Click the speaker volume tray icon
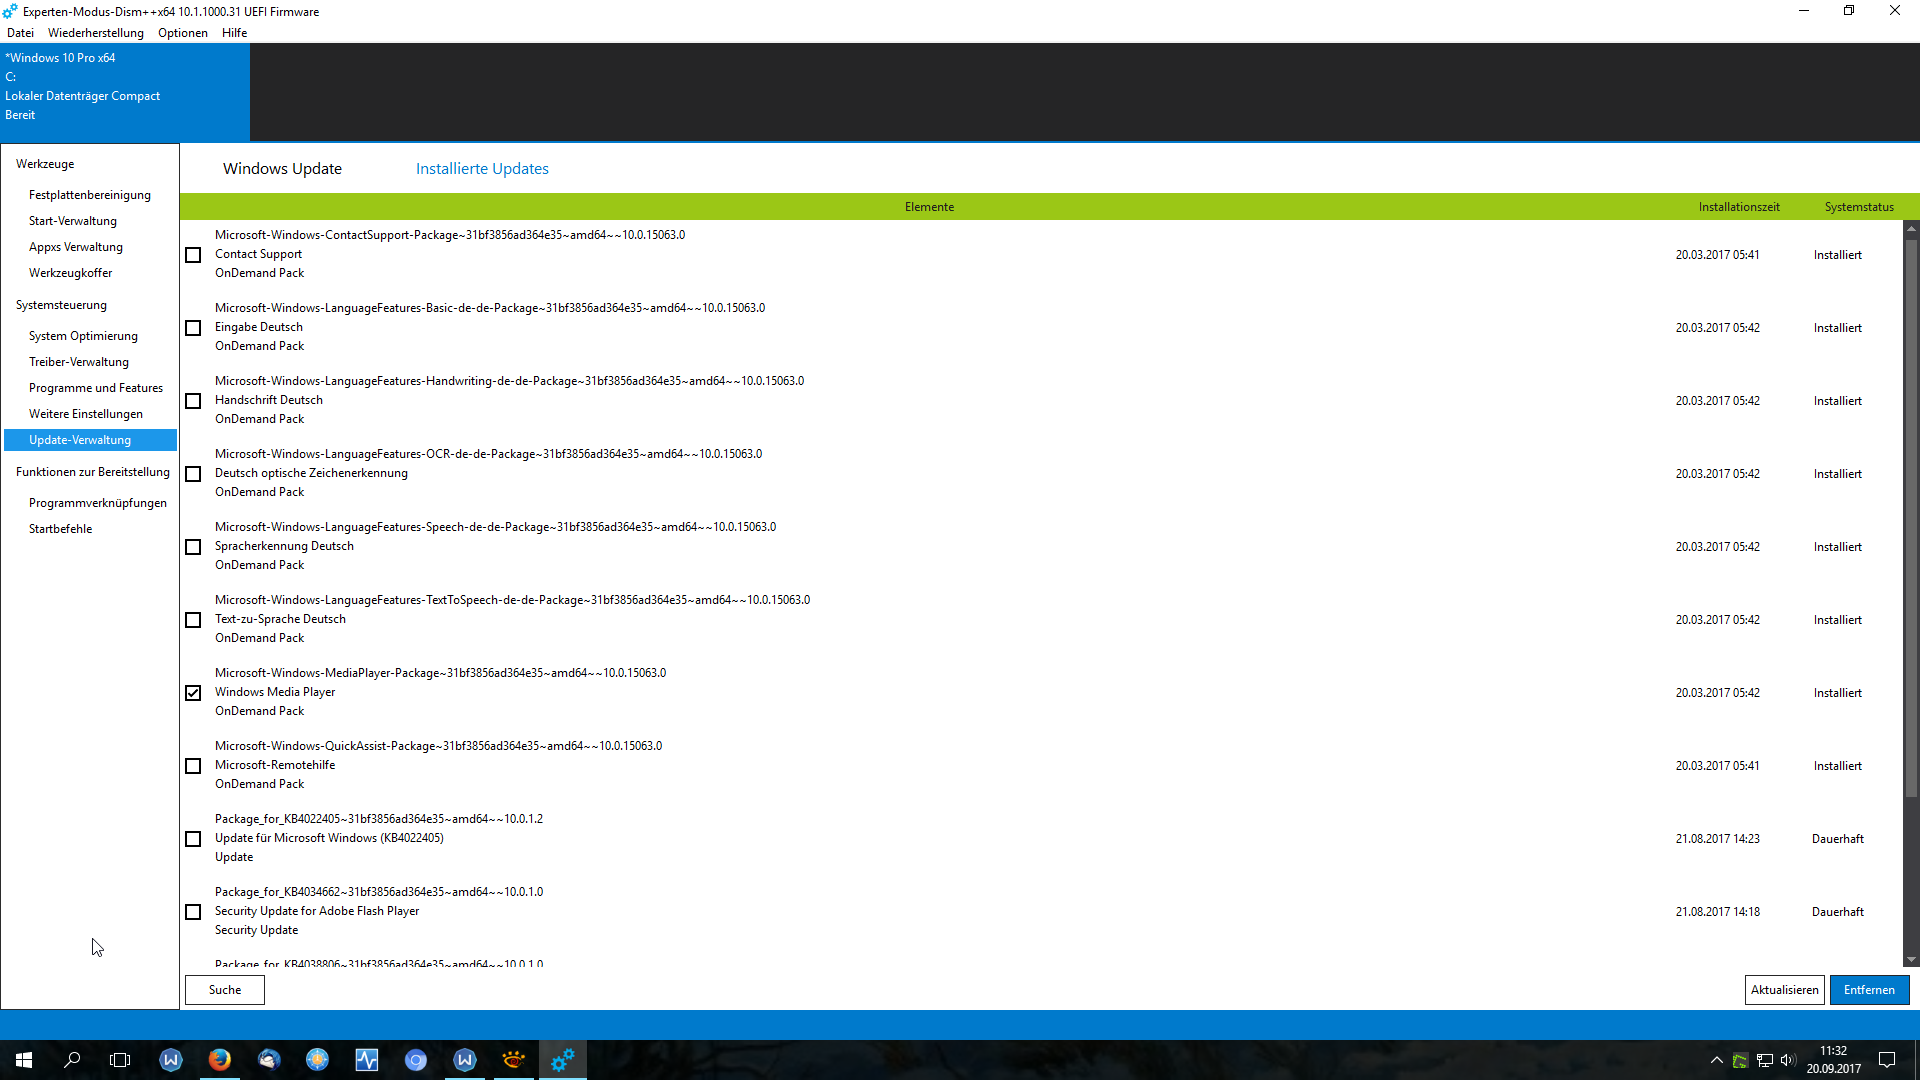The height and width of the screenshot is (1080, 1920). coord(1787,1060)
